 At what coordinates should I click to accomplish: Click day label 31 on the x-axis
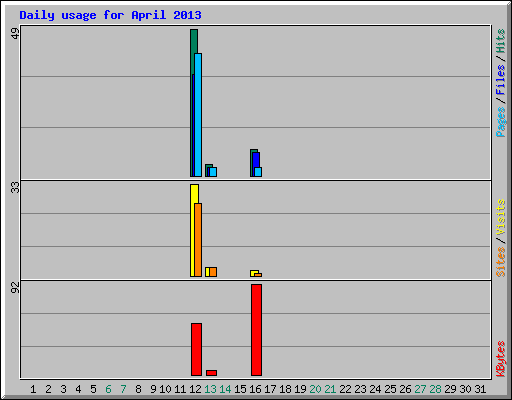(x=480, y=389)
